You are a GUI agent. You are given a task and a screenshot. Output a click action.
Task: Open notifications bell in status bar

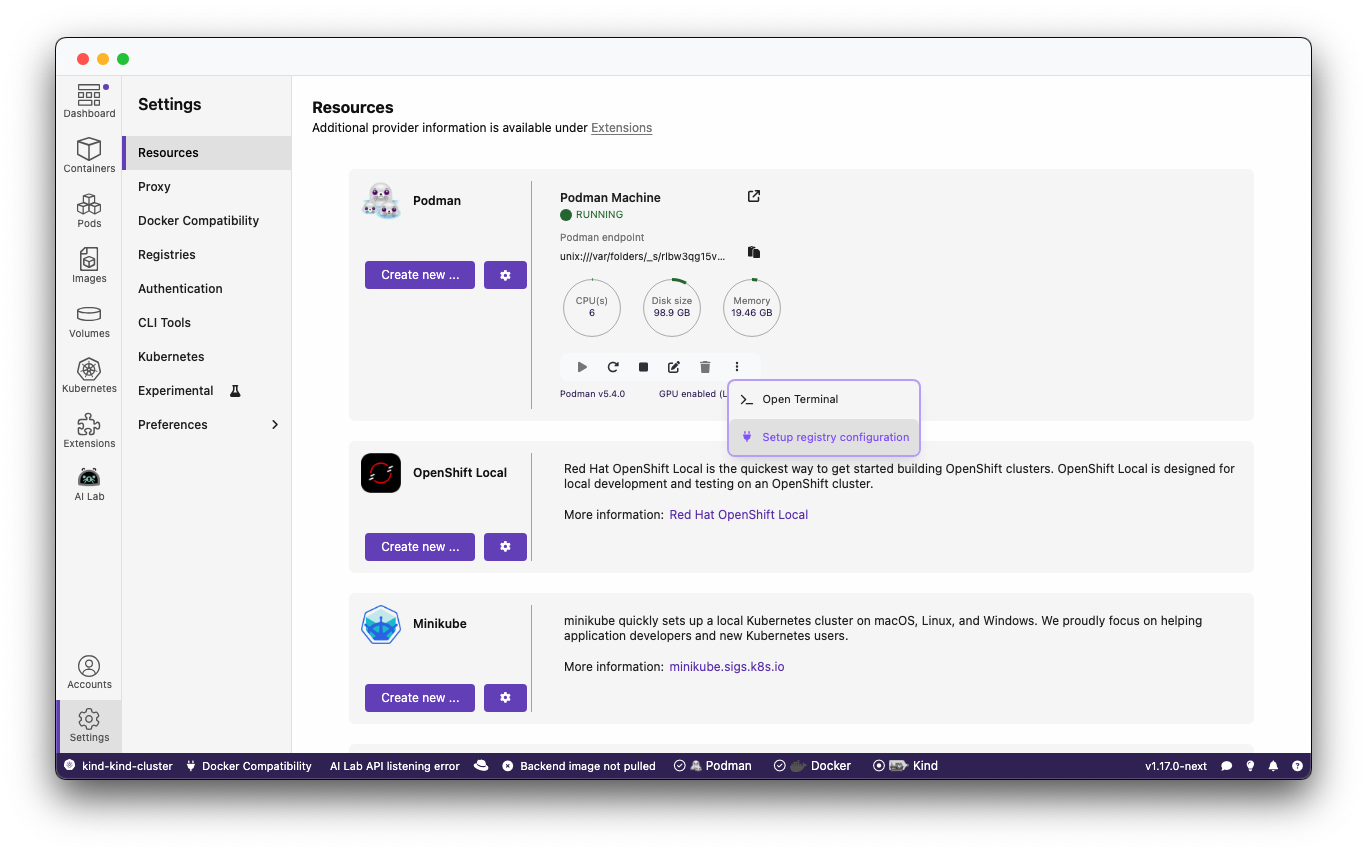pyautogui.click(x=1273, y=766)
